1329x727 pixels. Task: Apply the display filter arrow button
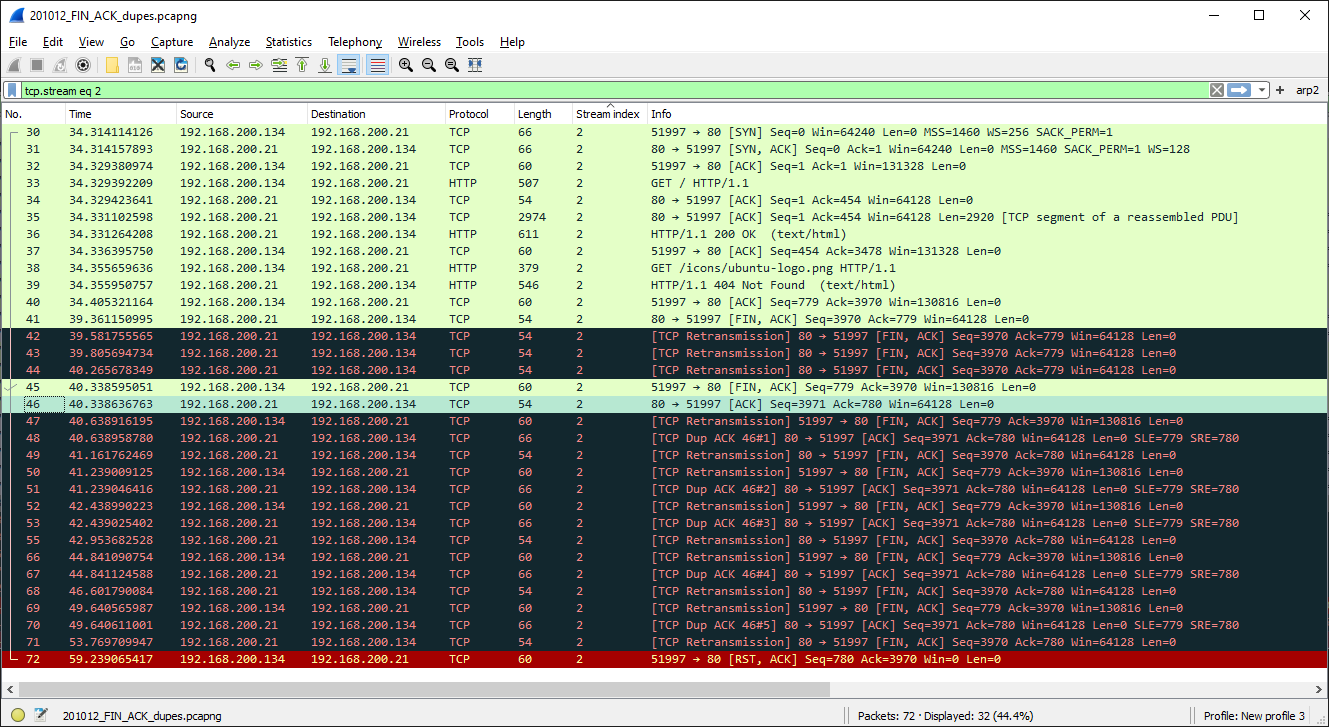pyautogui.click(x=1240, y=90)
